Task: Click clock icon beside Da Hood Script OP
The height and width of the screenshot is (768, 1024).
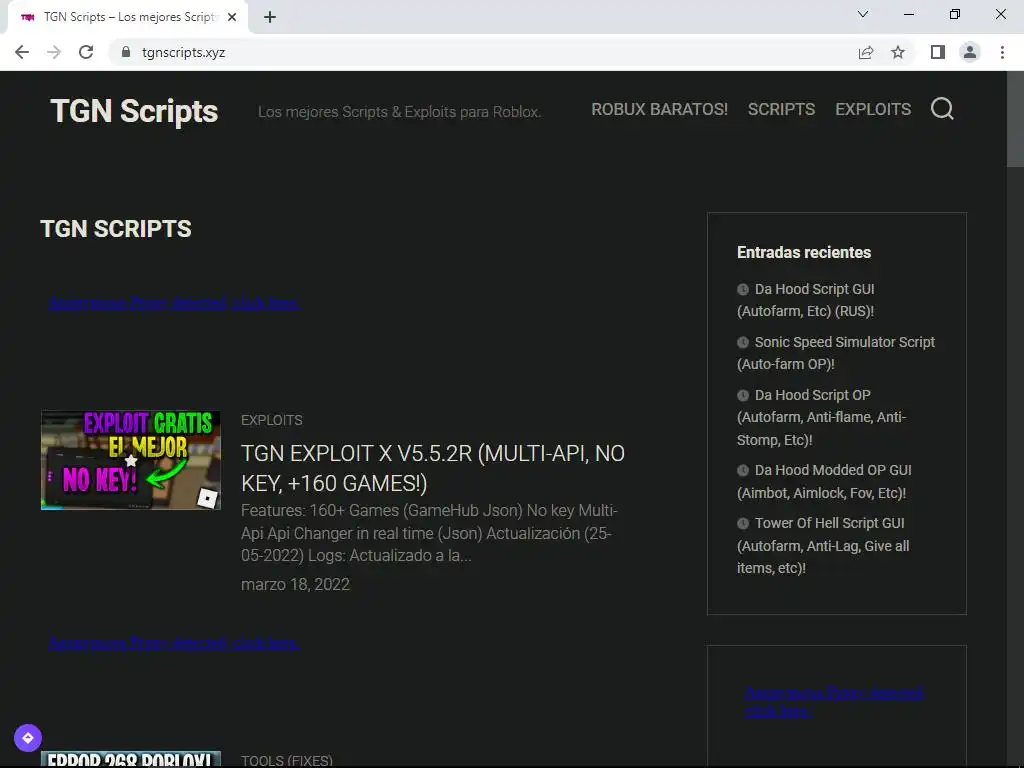Action: 743,395
